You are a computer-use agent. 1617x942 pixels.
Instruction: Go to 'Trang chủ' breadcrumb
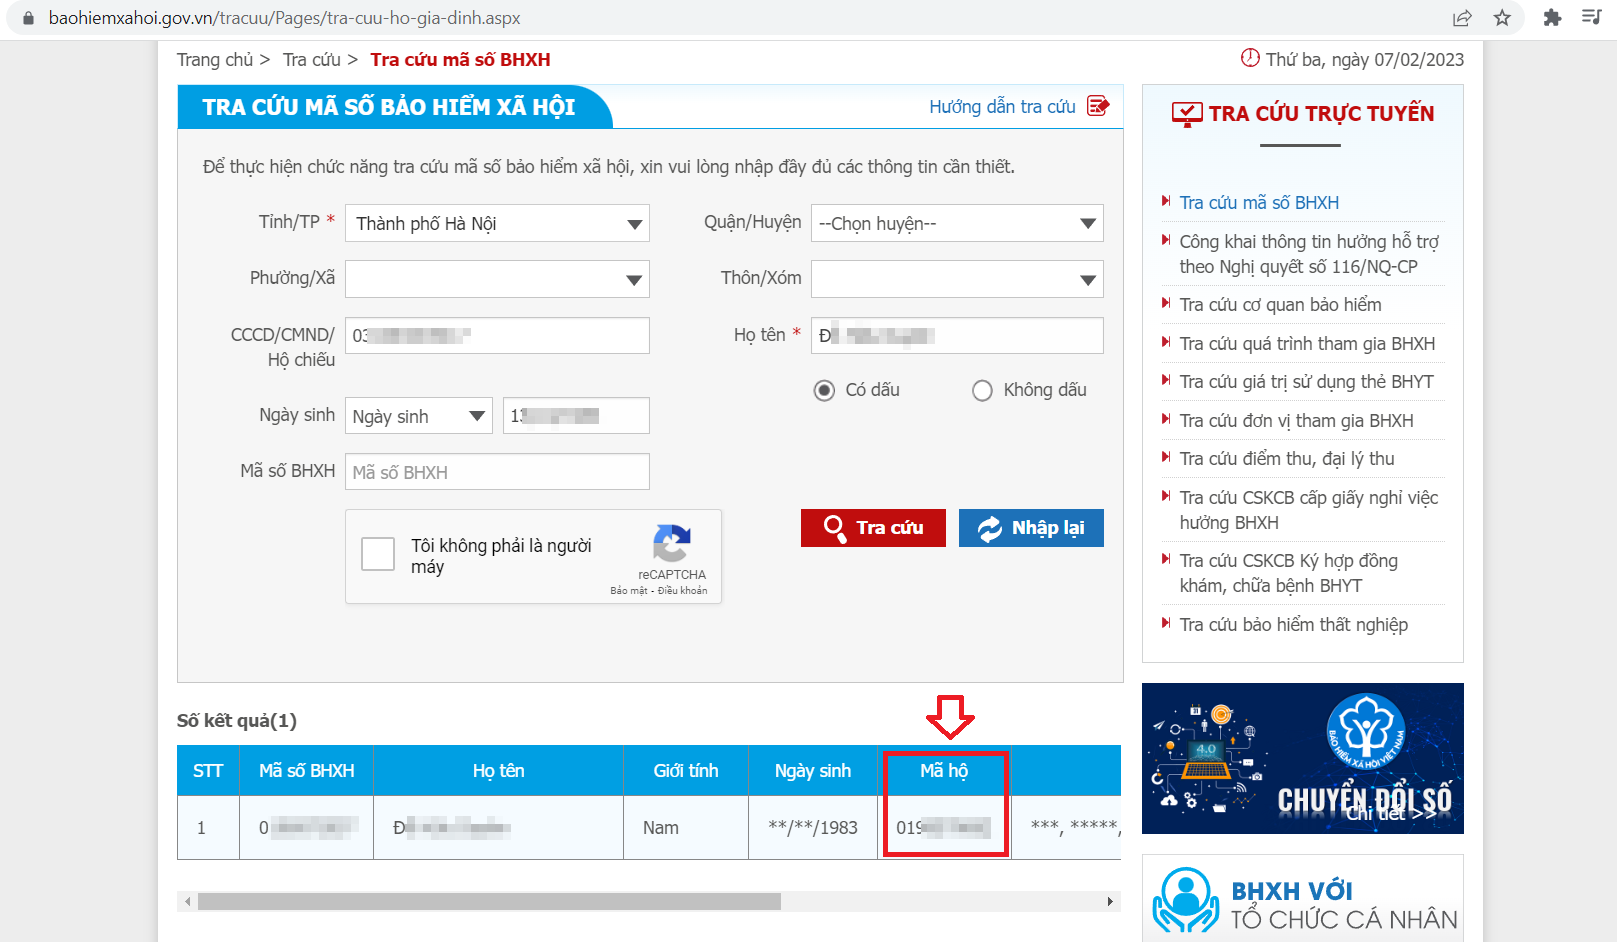click(x=214, y=60)
